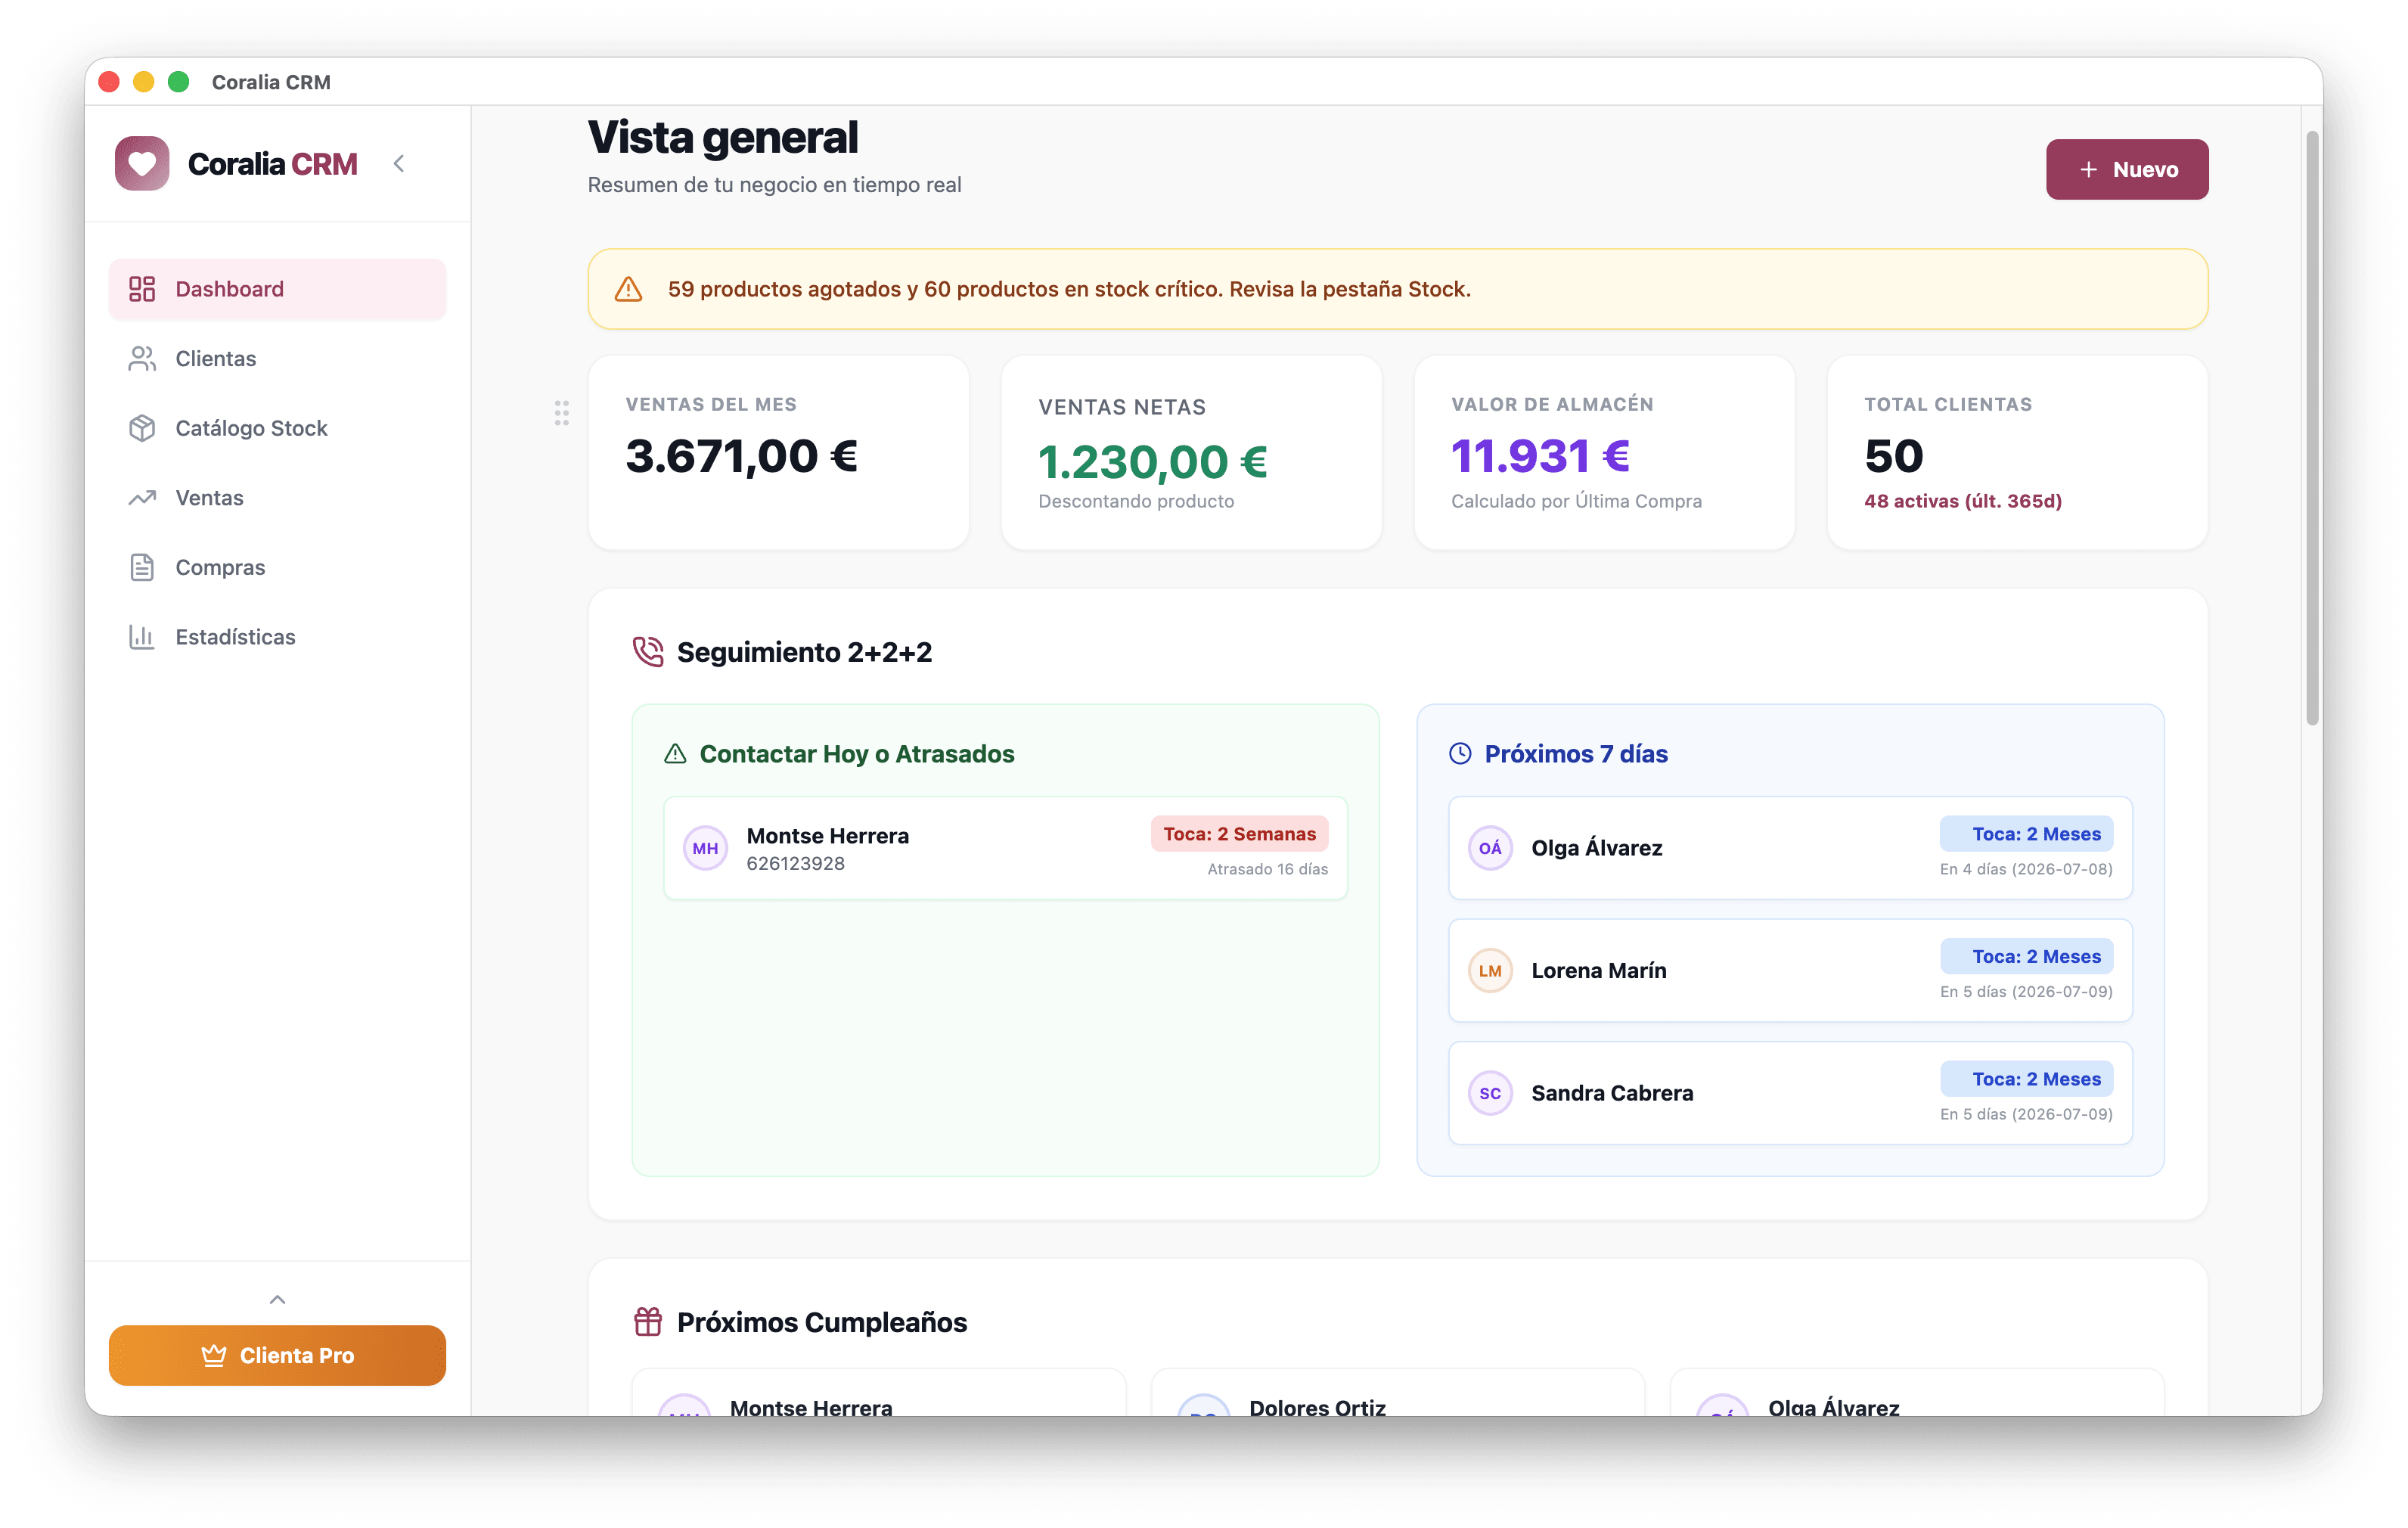Click 'En 4 días (2026-07-08)' date text
Image resolution: width=2408 pixels, height=1528 pixels.
point(2026,869)
